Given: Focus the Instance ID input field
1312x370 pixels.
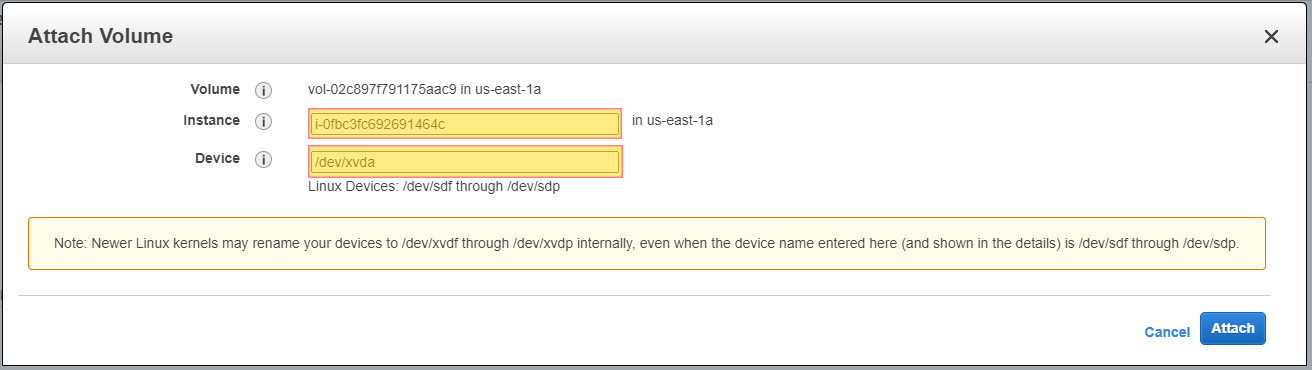Looking at the screenshot, I should 465,124.
